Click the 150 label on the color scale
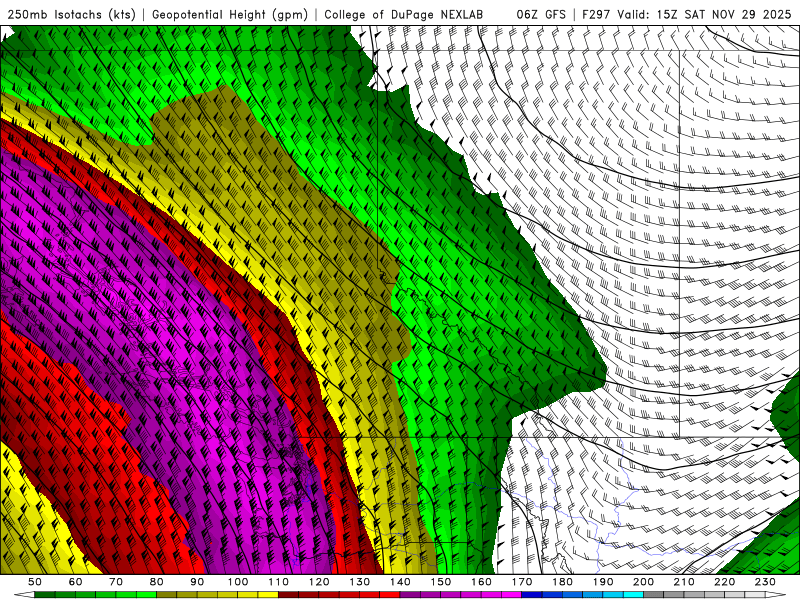The height and width of the screenshot is (600, 800). pos(441,582)
